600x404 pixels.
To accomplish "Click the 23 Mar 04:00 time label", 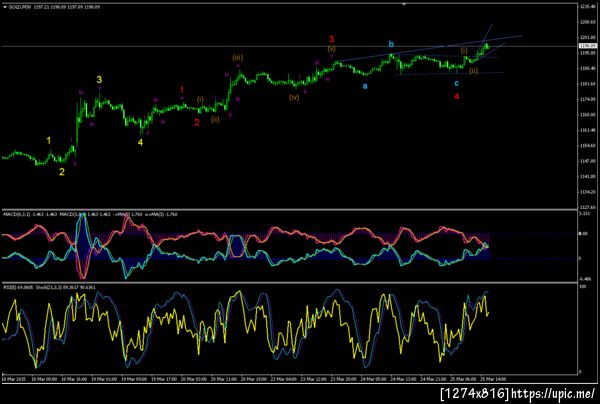I will point(284,379).
